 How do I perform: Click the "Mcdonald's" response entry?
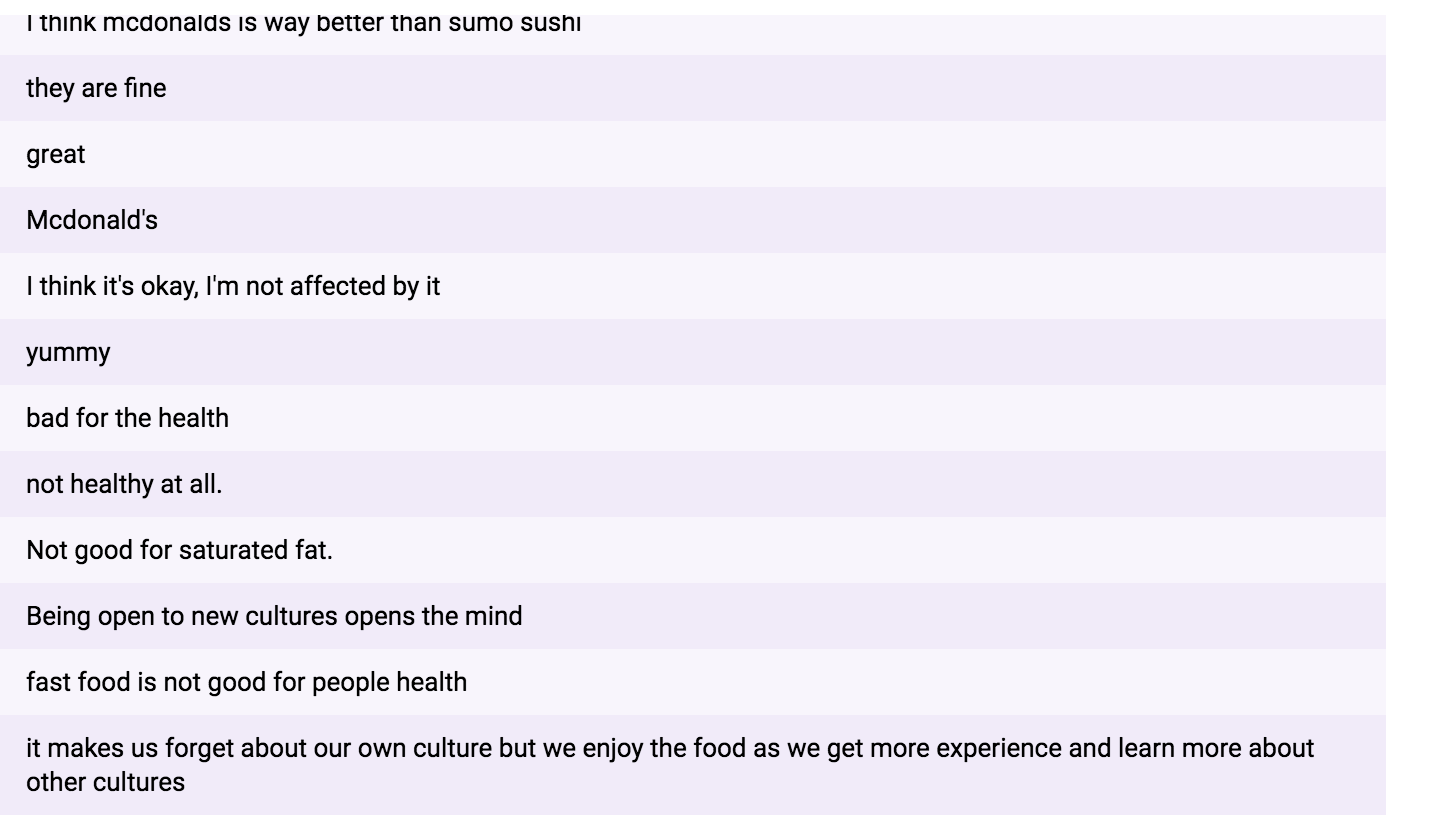[x=92, y=220]
